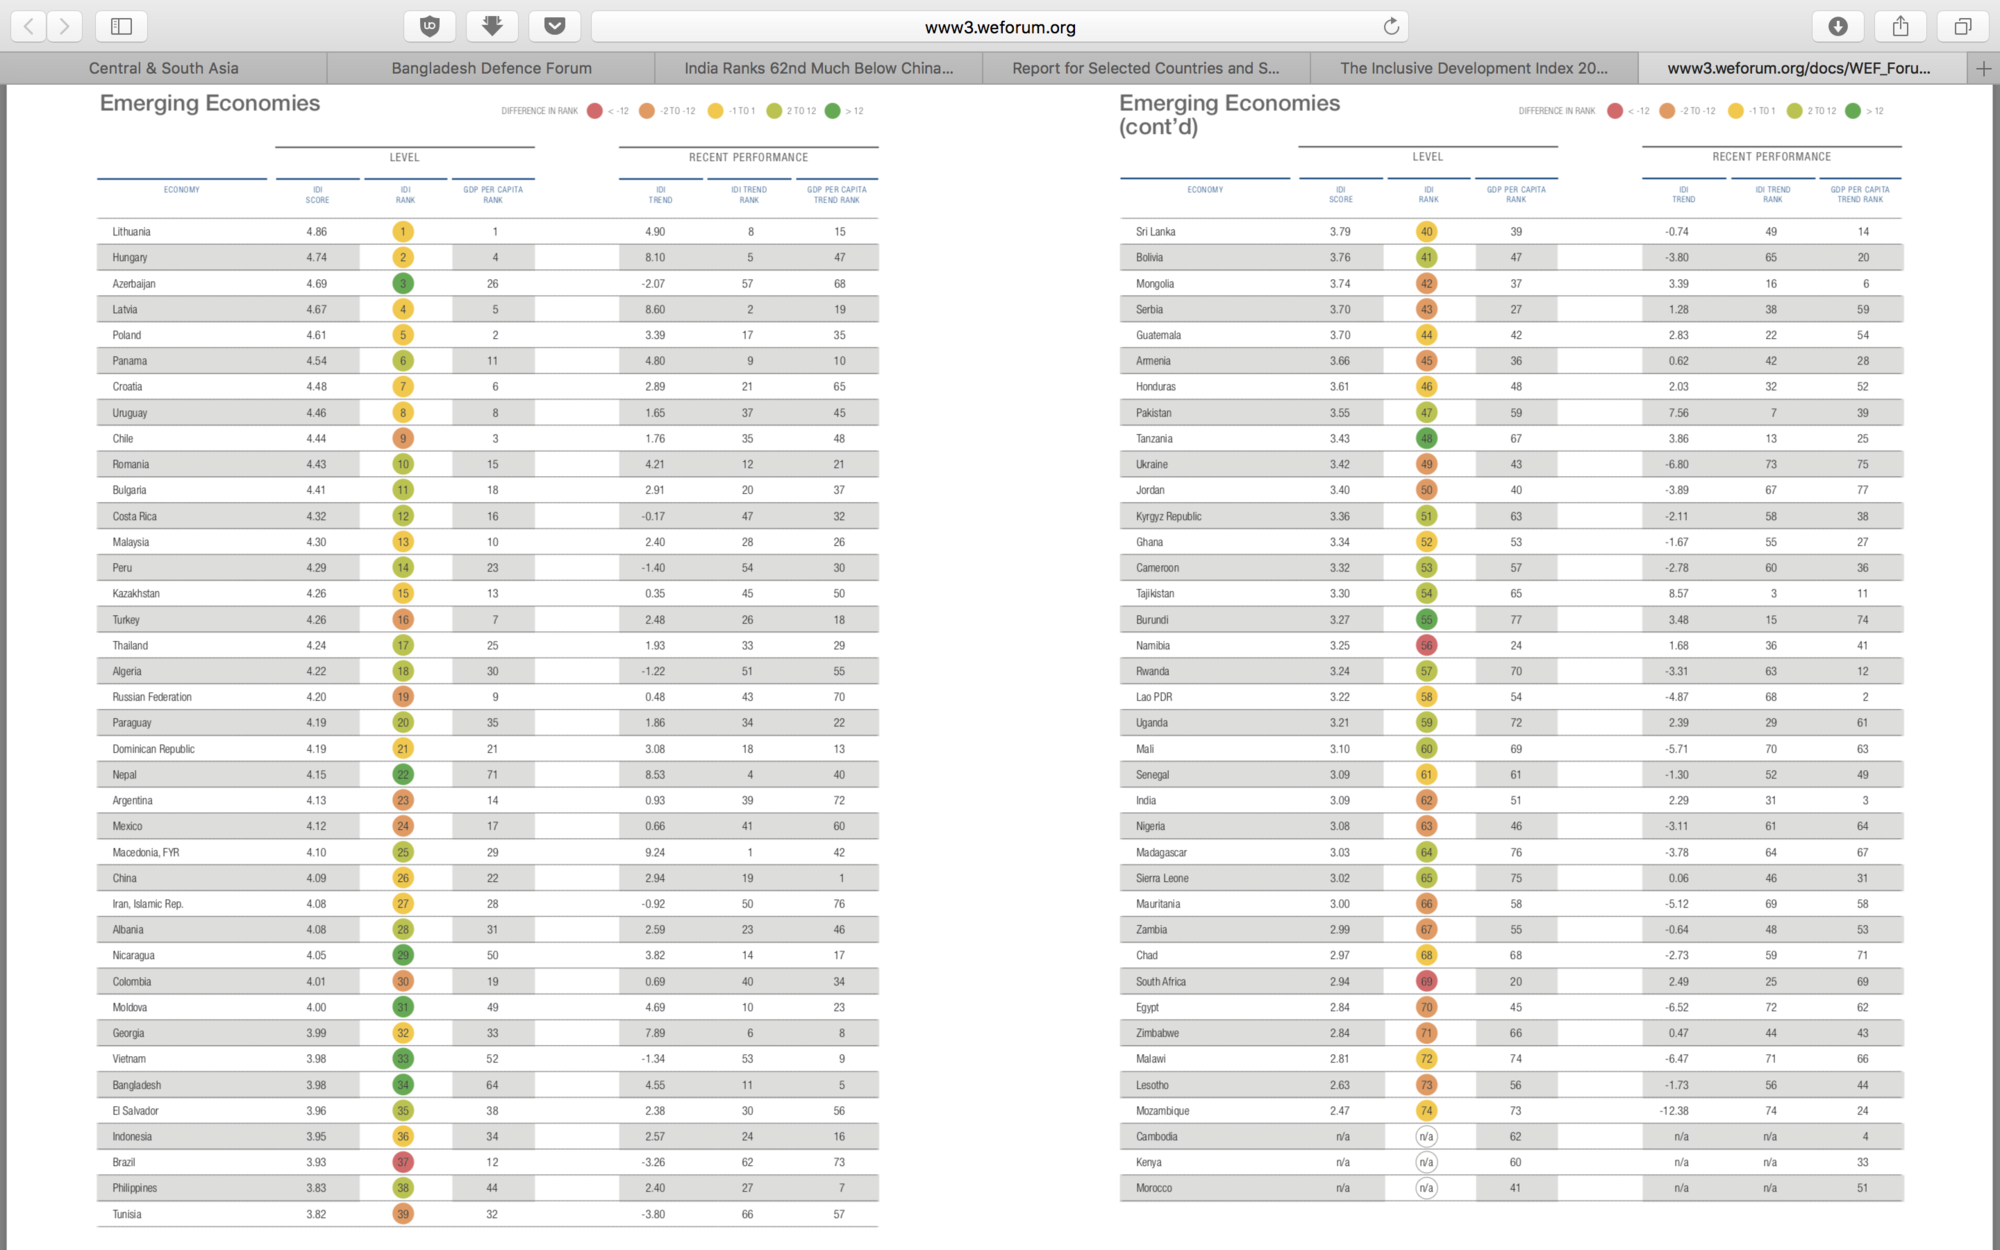Click the Russian Federation economy name
The height and width of the screenshot is (1250, 2000).
152,697
